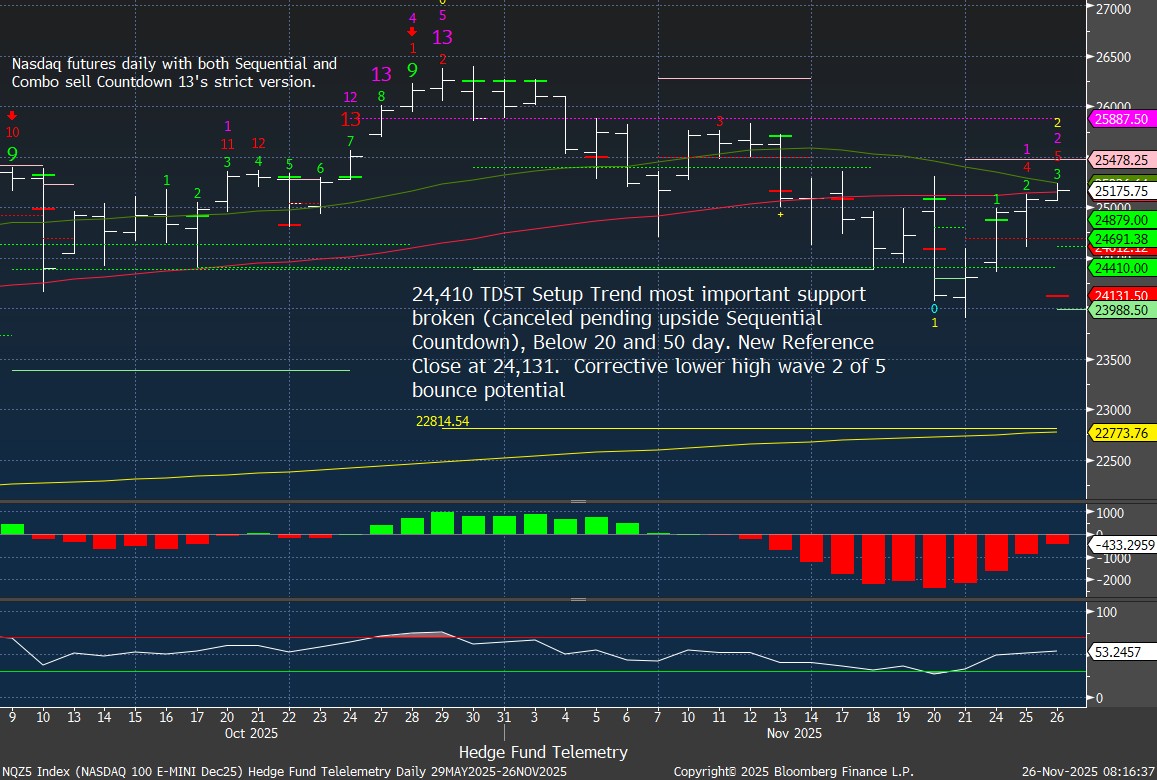Click the red down arrow above October 9
The width and height of the screenshot is (1157, 780).
click(x=12, y=115)
